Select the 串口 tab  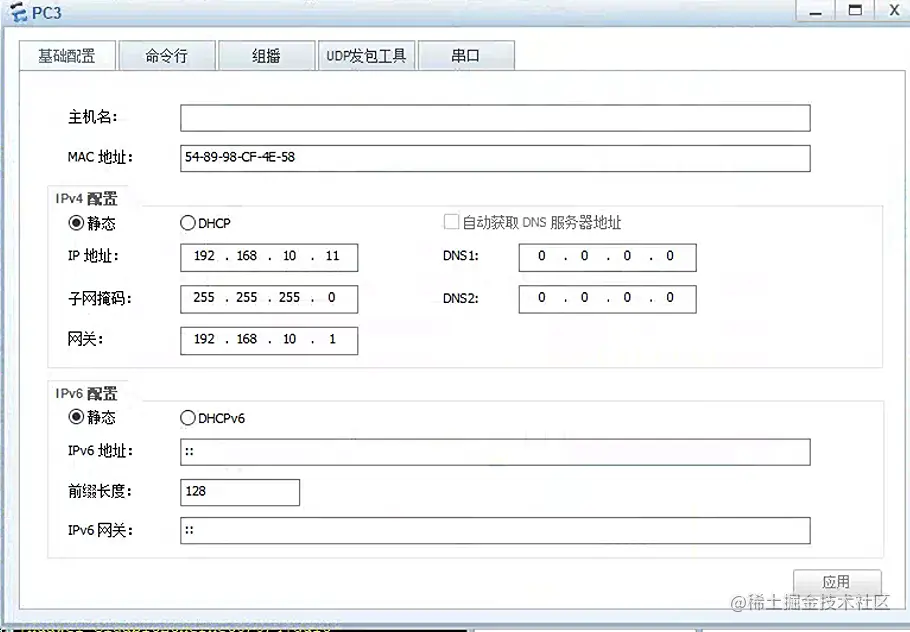click(466, 56)
